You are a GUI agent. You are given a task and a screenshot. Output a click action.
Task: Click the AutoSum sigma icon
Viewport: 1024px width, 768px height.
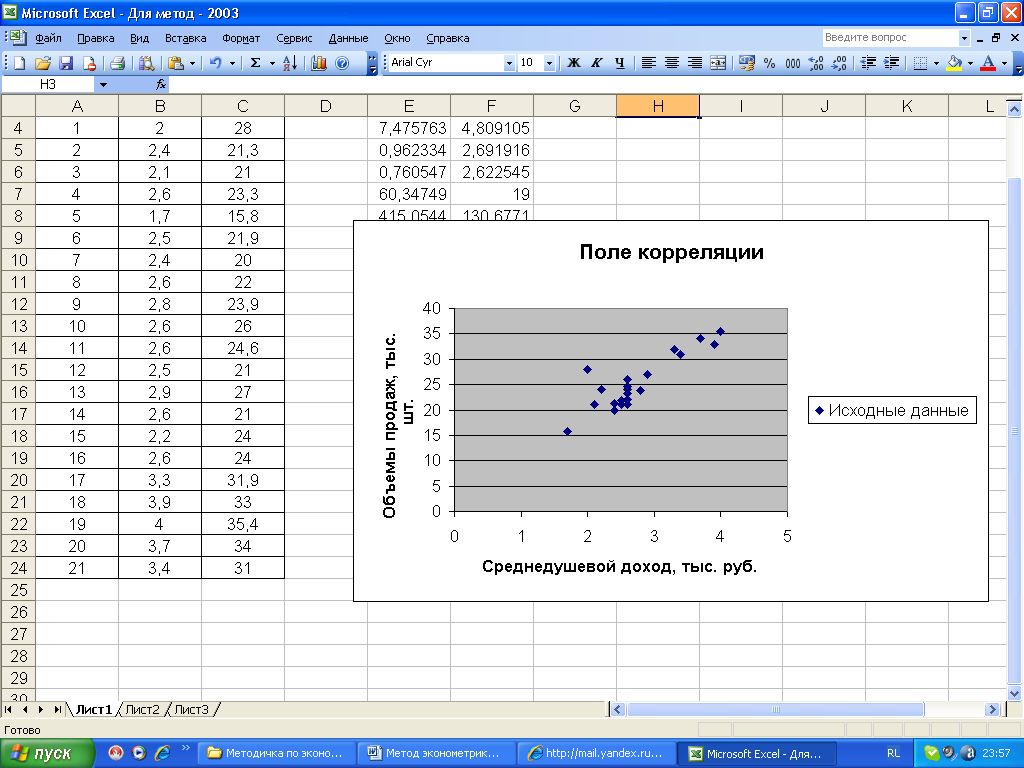pos(255,63)
